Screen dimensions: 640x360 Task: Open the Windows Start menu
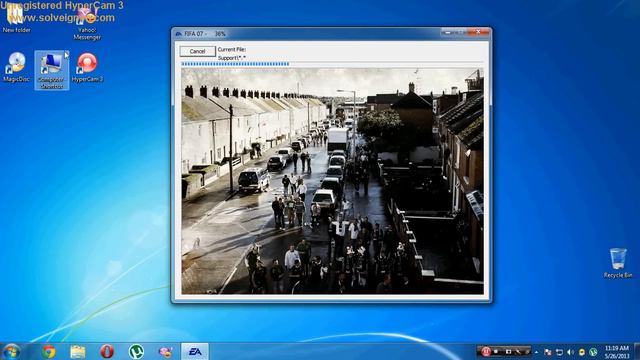click(x=11, y=351)
